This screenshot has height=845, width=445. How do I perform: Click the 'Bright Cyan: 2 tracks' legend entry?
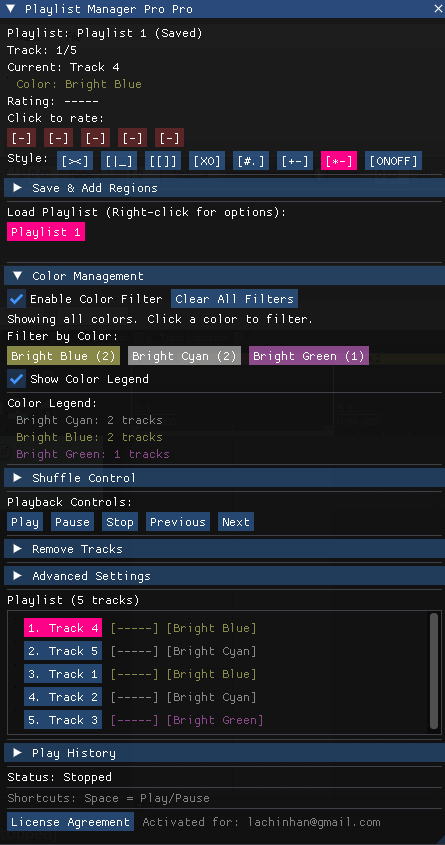point(89,420)
